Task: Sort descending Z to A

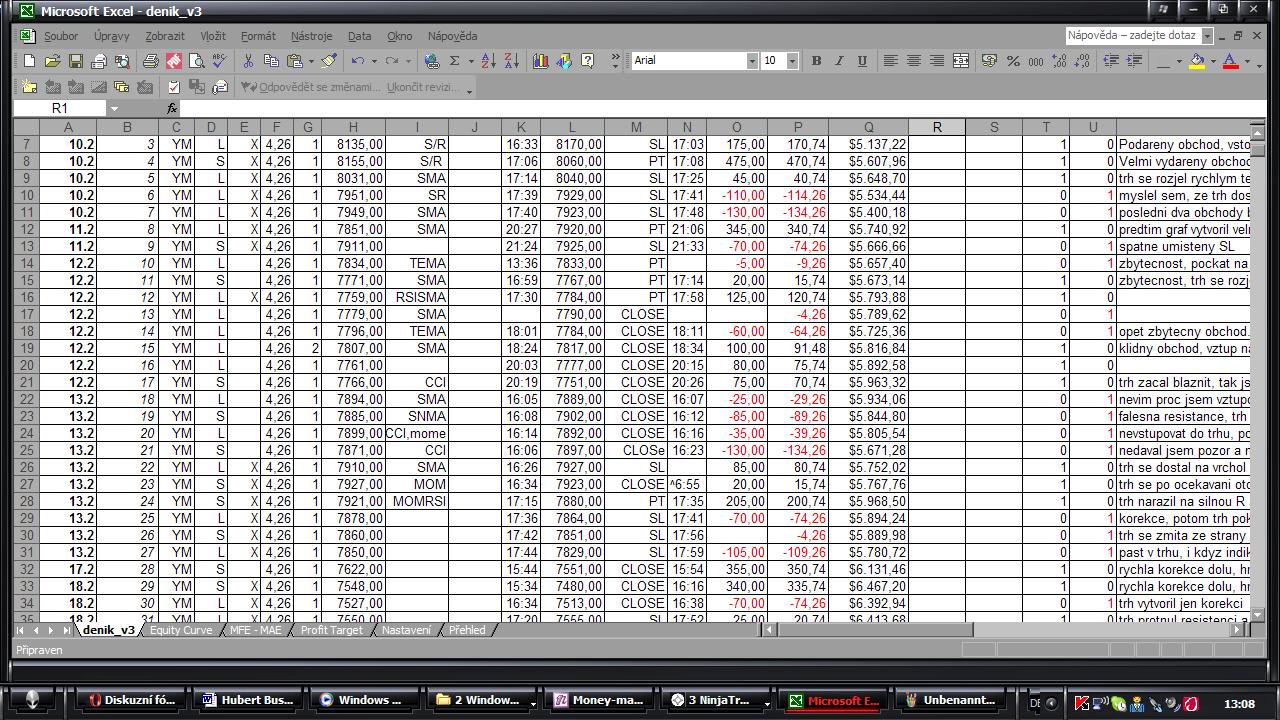Action: point(511,61)
